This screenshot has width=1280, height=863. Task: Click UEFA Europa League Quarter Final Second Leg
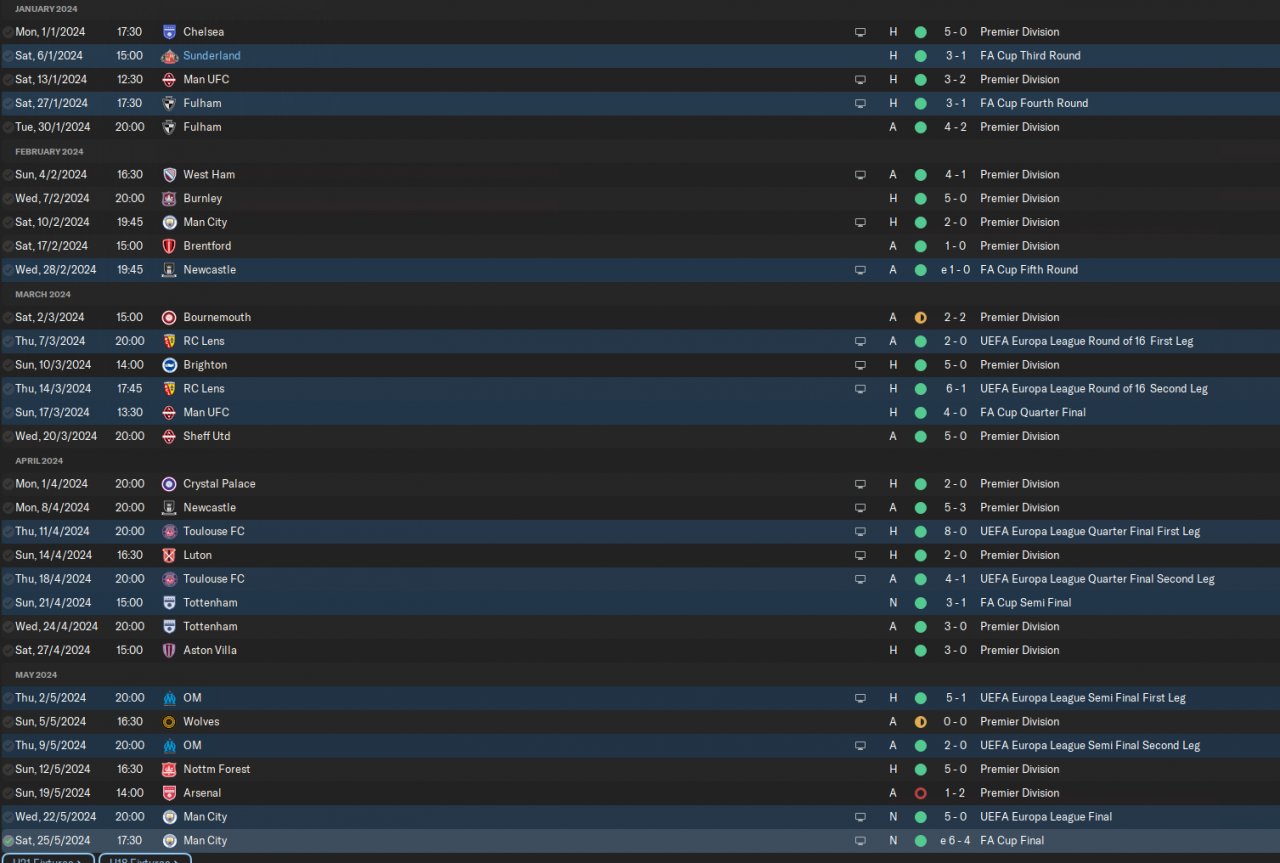[1097, 579]
